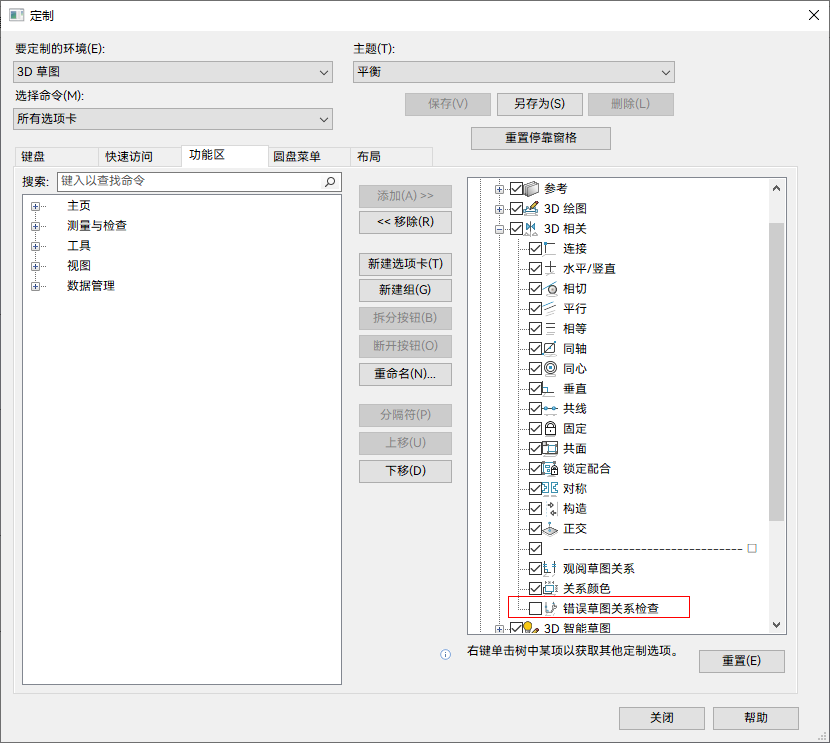
Task: Open the 圆盘菜单 tab
Action: coord(297,156)
